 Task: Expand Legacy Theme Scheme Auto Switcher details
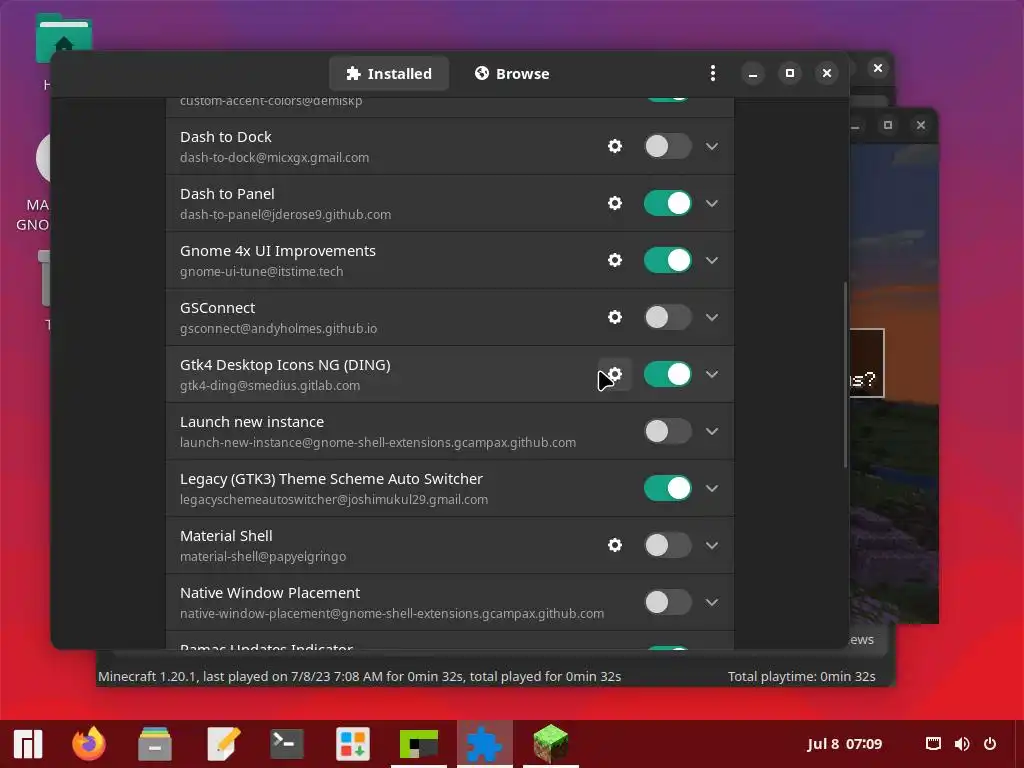coord(712,488)
